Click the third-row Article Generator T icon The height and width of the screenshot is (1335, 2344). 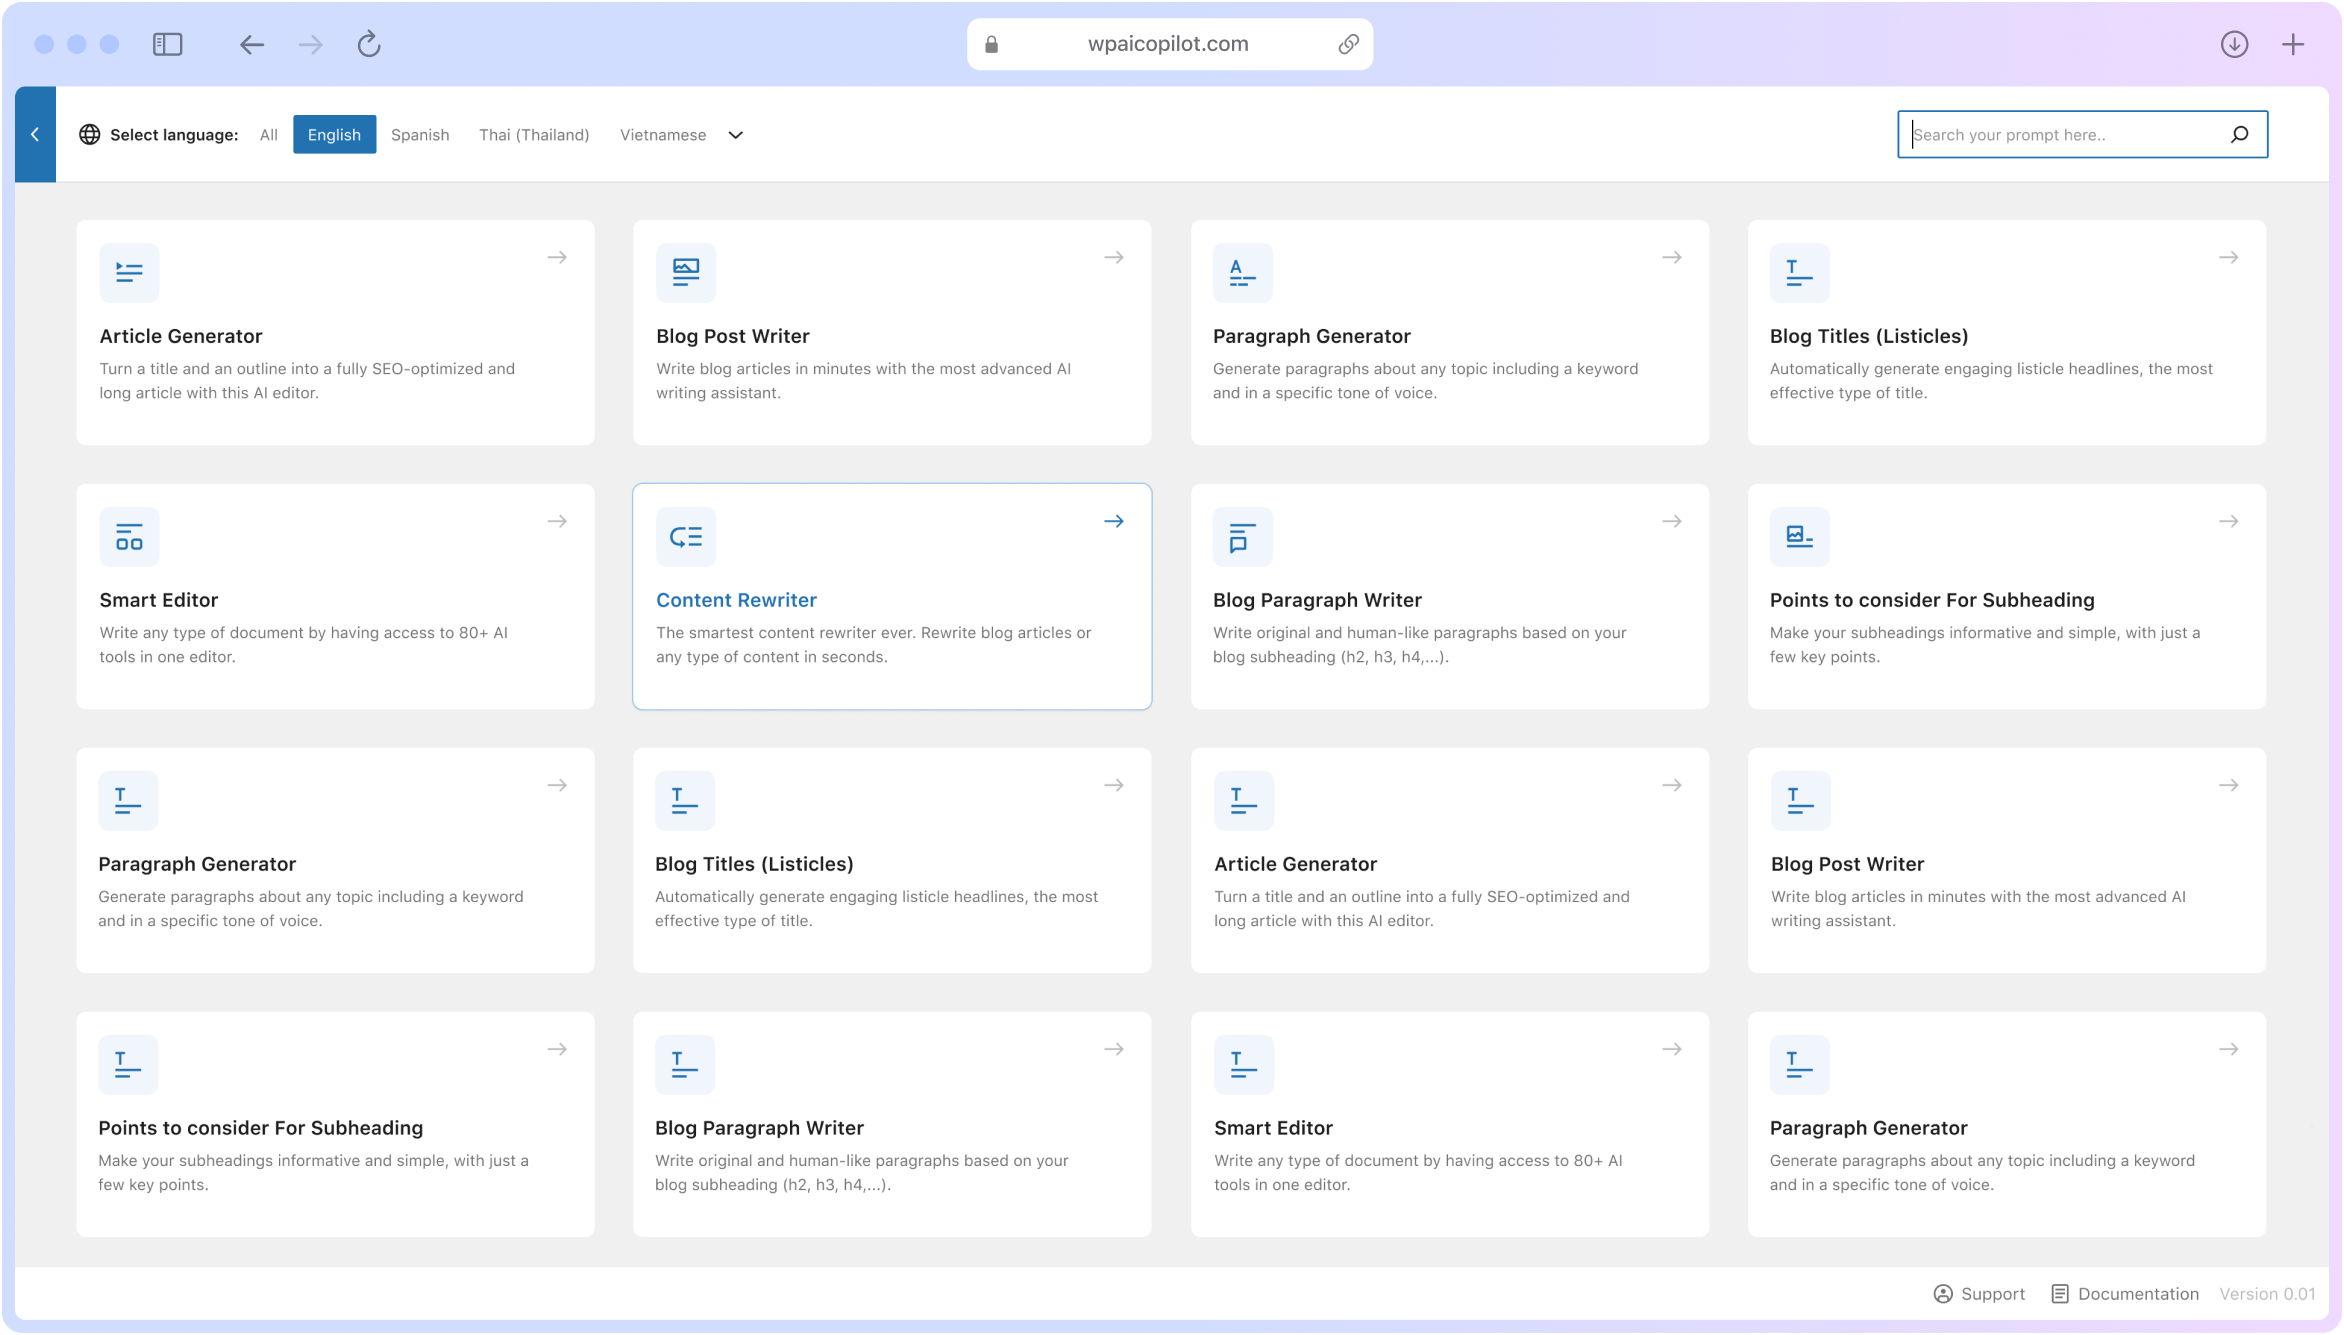(1244, 800)
